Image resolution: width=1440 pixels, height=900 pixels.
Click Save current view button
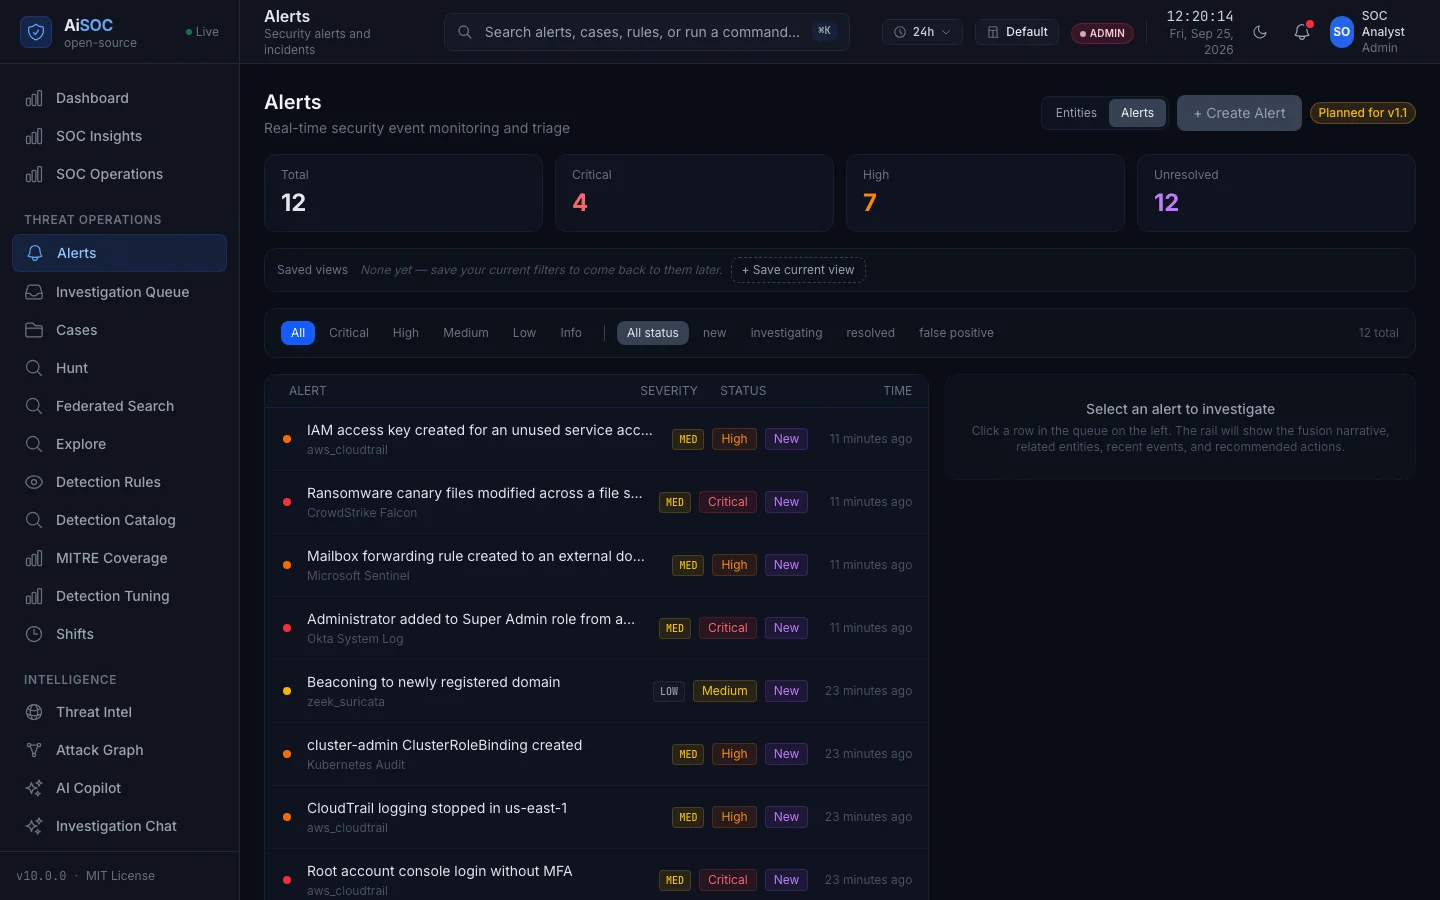(x=798, y=270)
